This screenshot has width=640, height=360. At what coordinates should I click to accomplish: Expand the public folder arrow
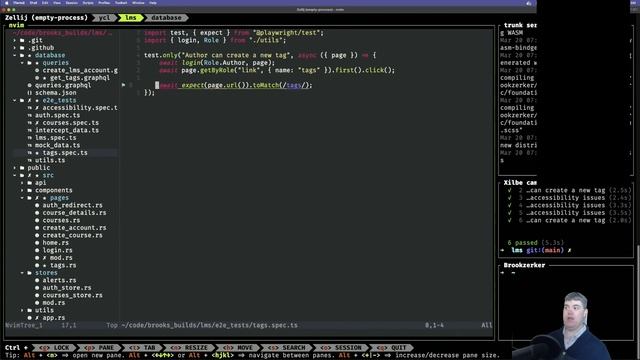pos(15,168)
